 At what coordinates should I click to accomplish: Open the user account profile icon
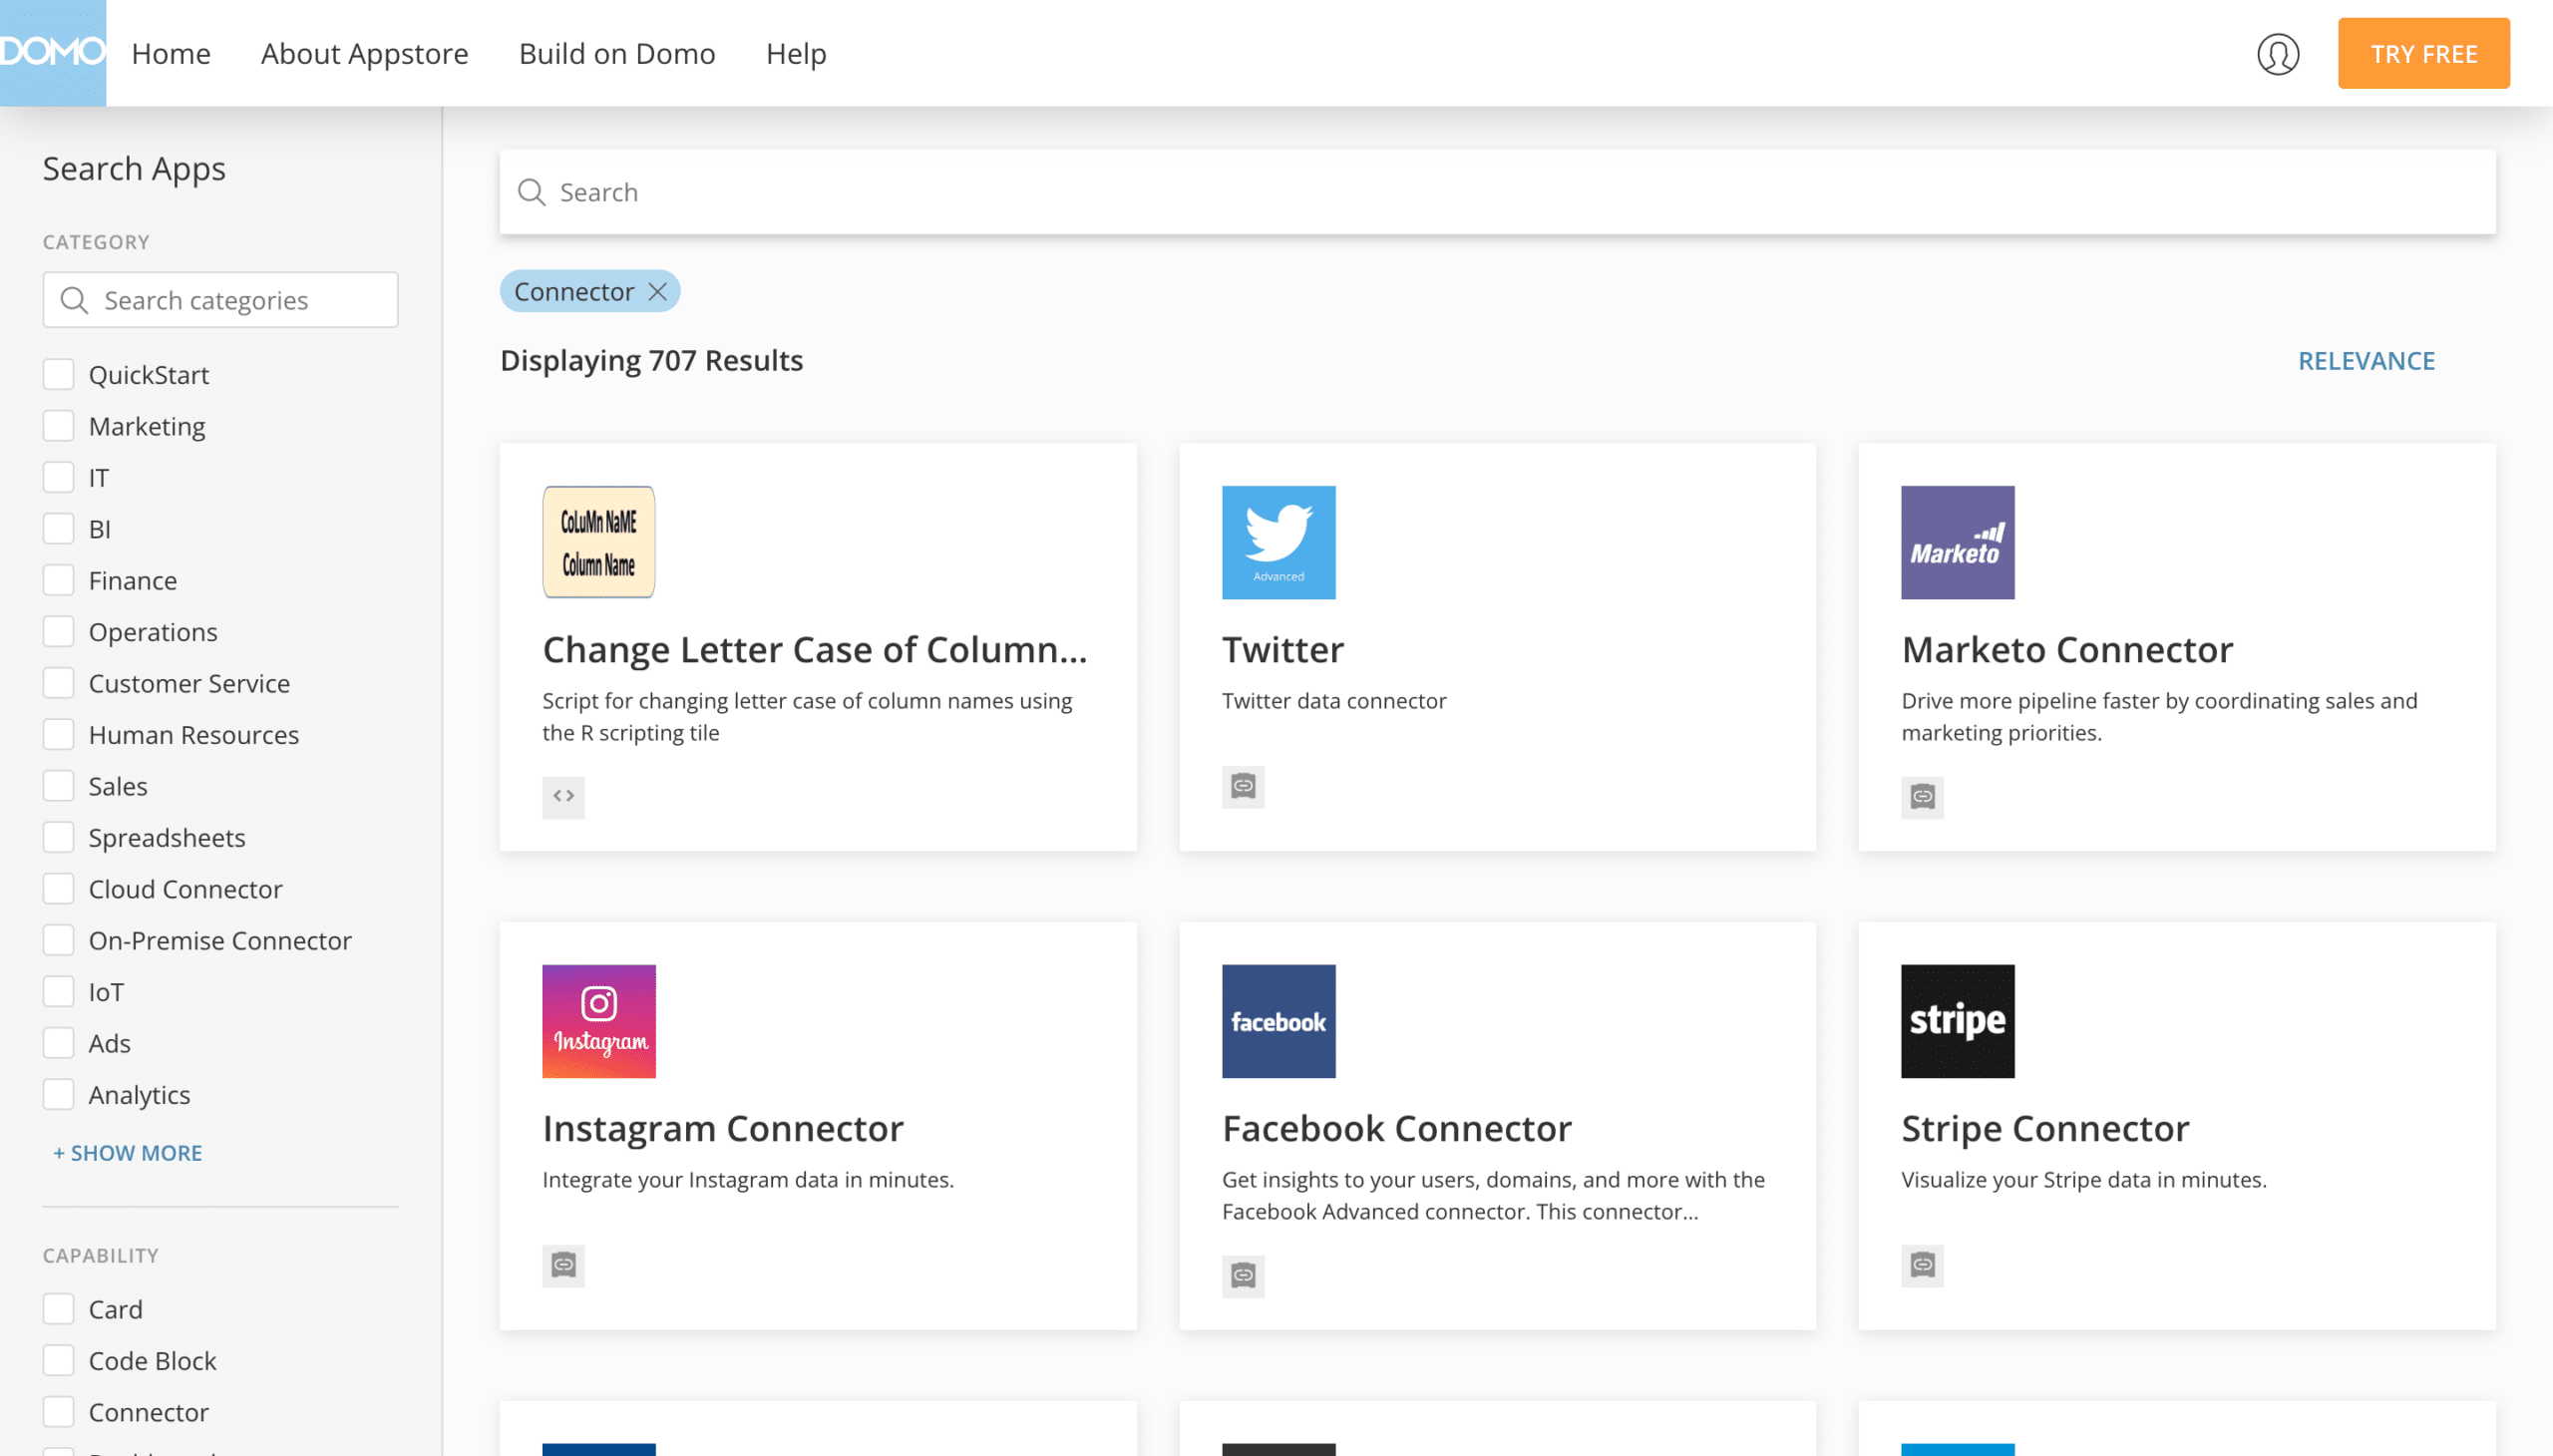tap(2277, 53)
